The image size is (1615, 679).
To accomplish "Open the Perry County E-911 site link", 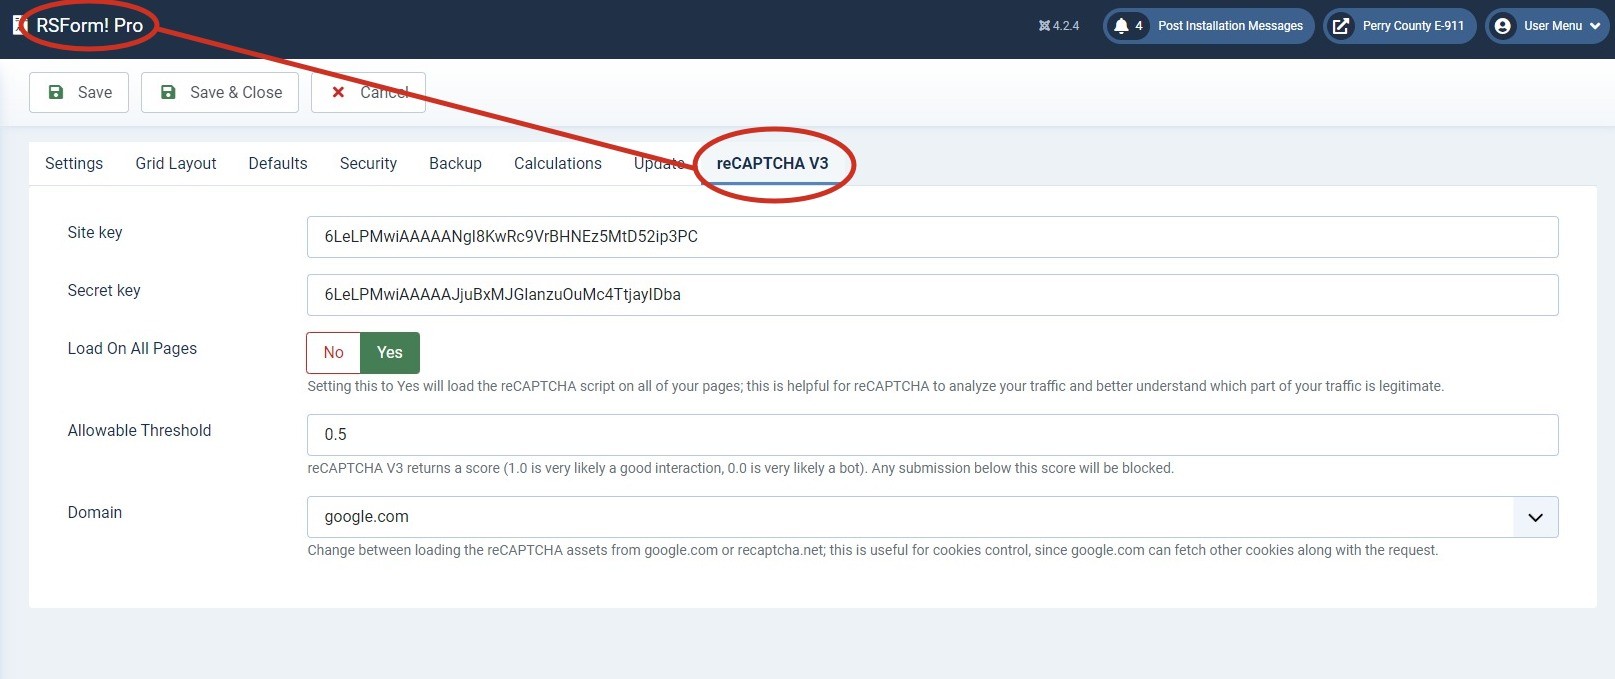I will (1400, 26).
